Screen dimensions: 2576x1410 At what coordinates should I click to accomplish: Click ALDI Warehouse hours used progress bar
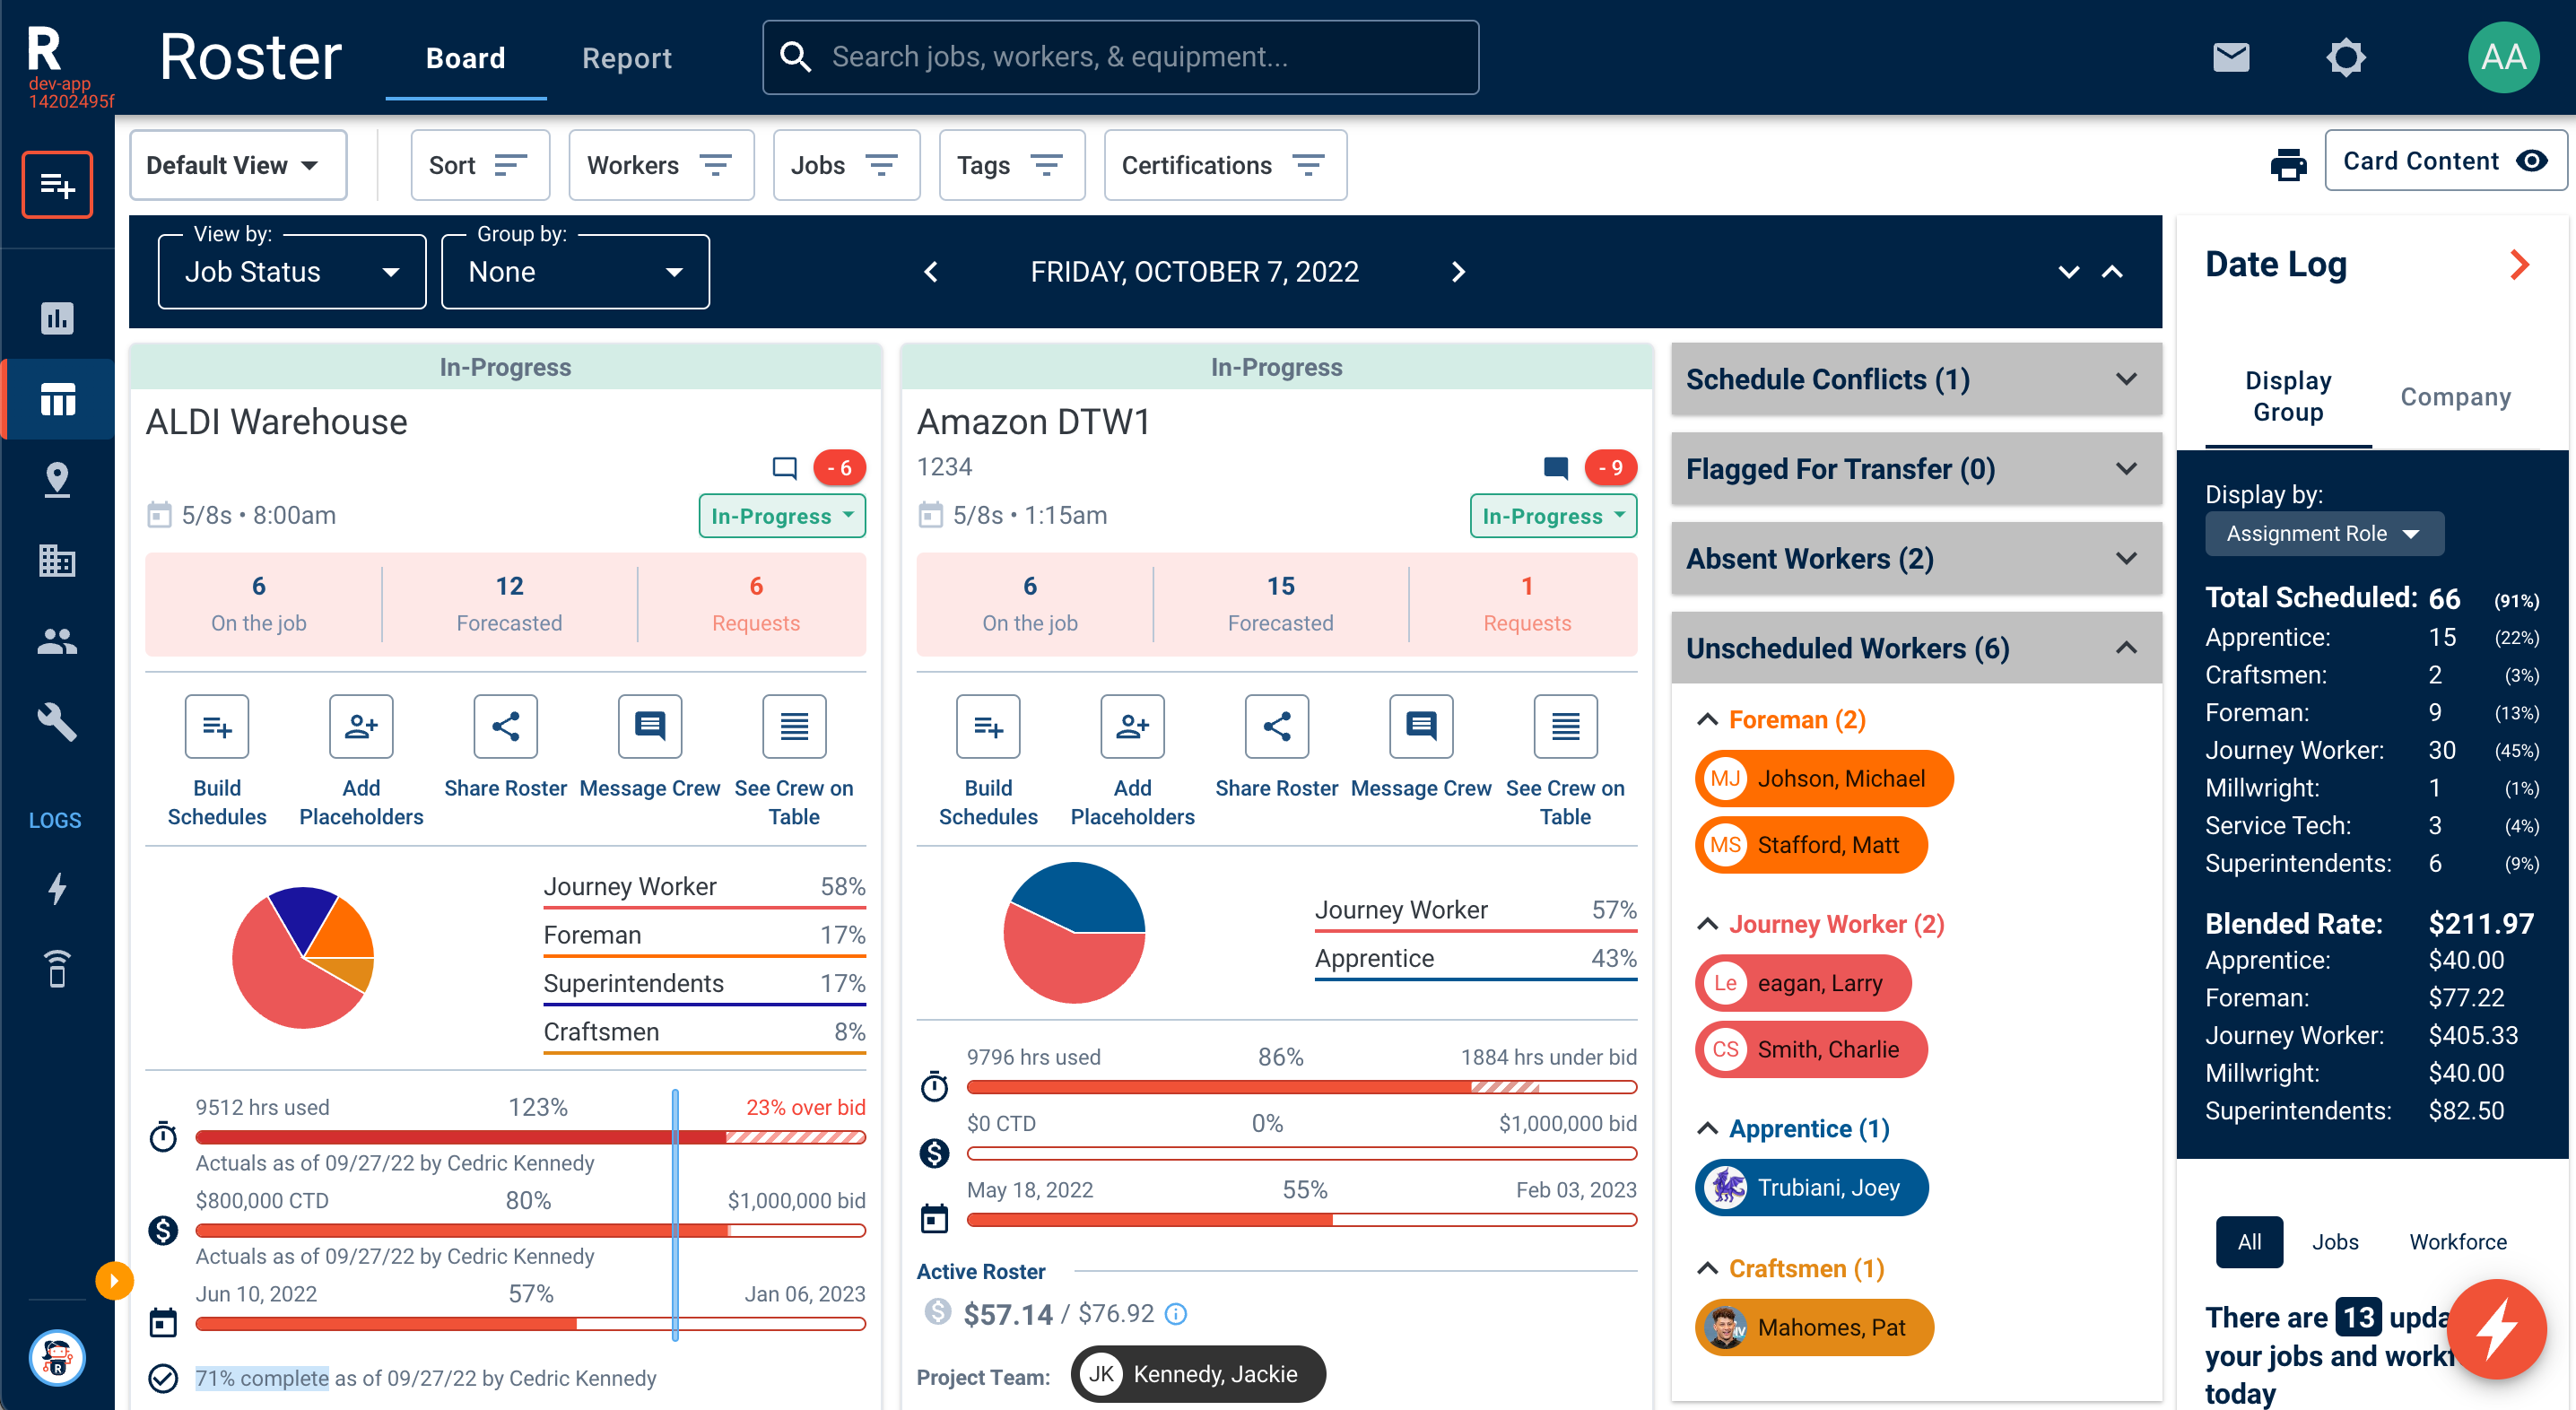tap(530, 1137)
